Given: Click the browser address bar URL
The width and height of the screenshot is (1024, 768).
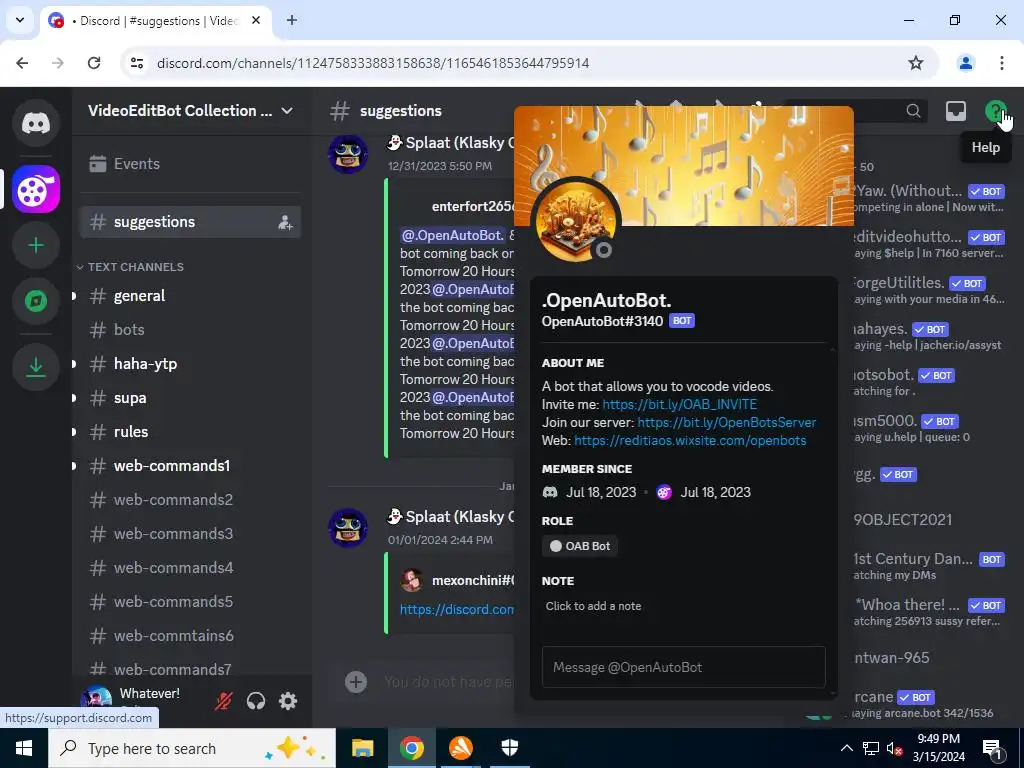Looking at the screenshot, I should 373,63.
